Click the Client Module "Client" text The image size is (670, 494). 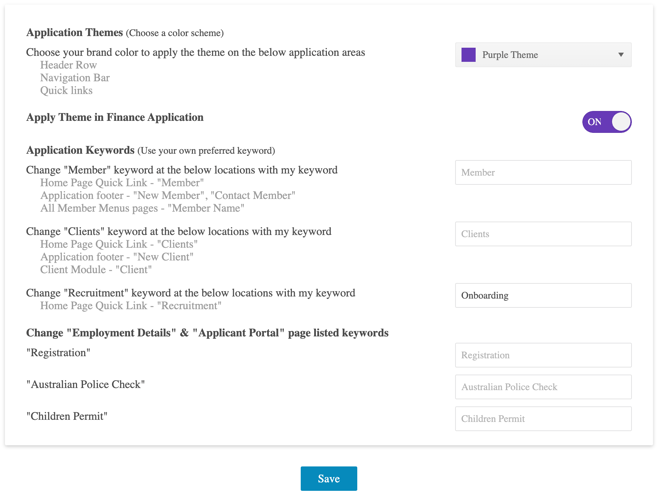[x=96, y=270]
